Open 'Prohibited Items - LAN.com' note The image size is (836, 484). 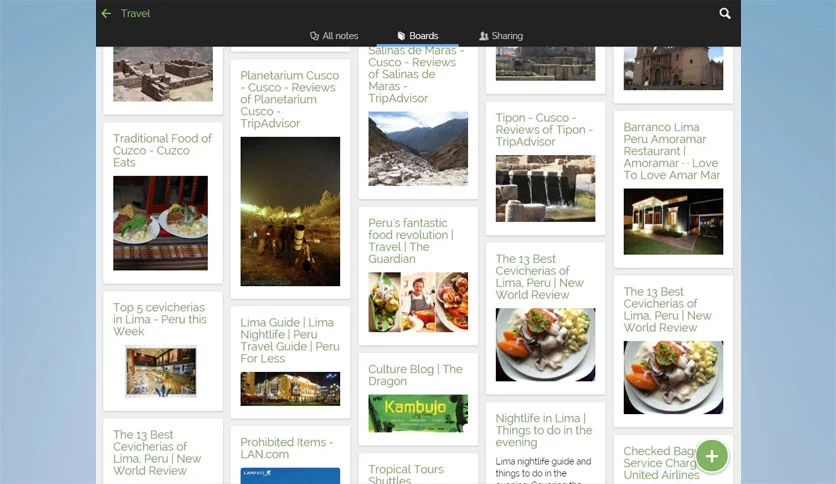coord(286,448)
